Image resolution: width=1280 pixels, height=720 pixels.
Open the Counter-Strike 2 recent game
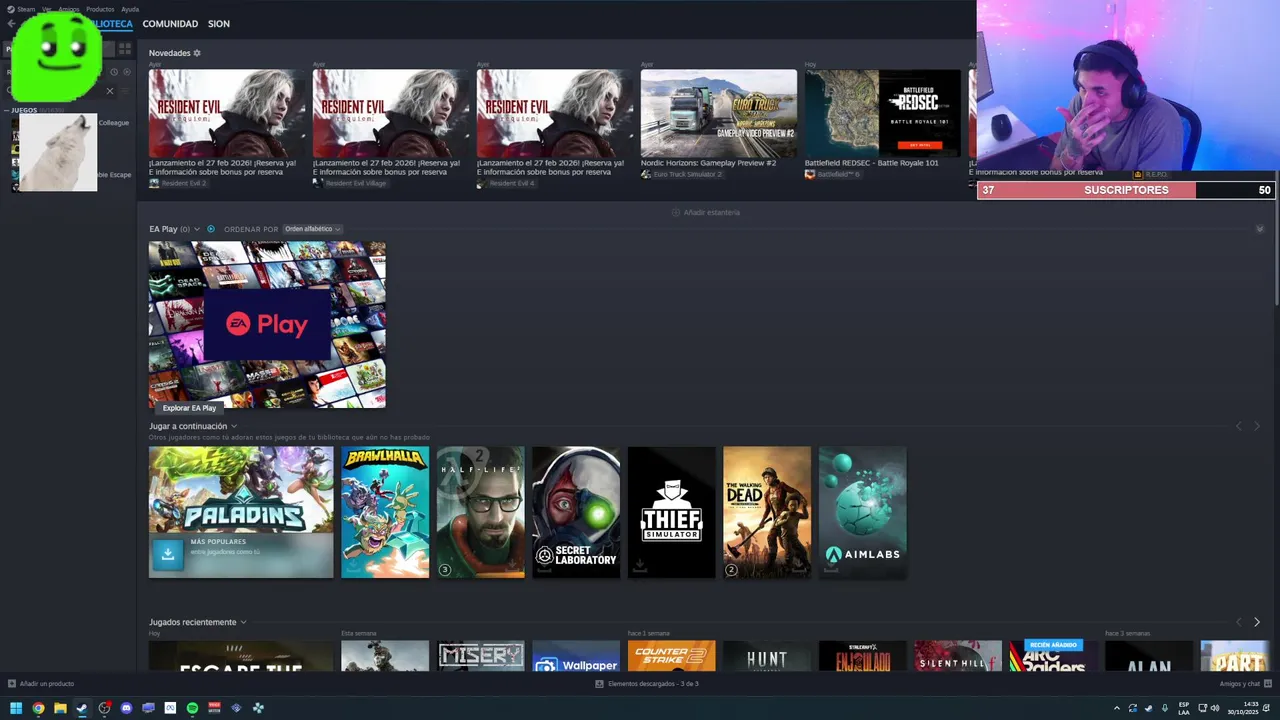coord(672,656)
